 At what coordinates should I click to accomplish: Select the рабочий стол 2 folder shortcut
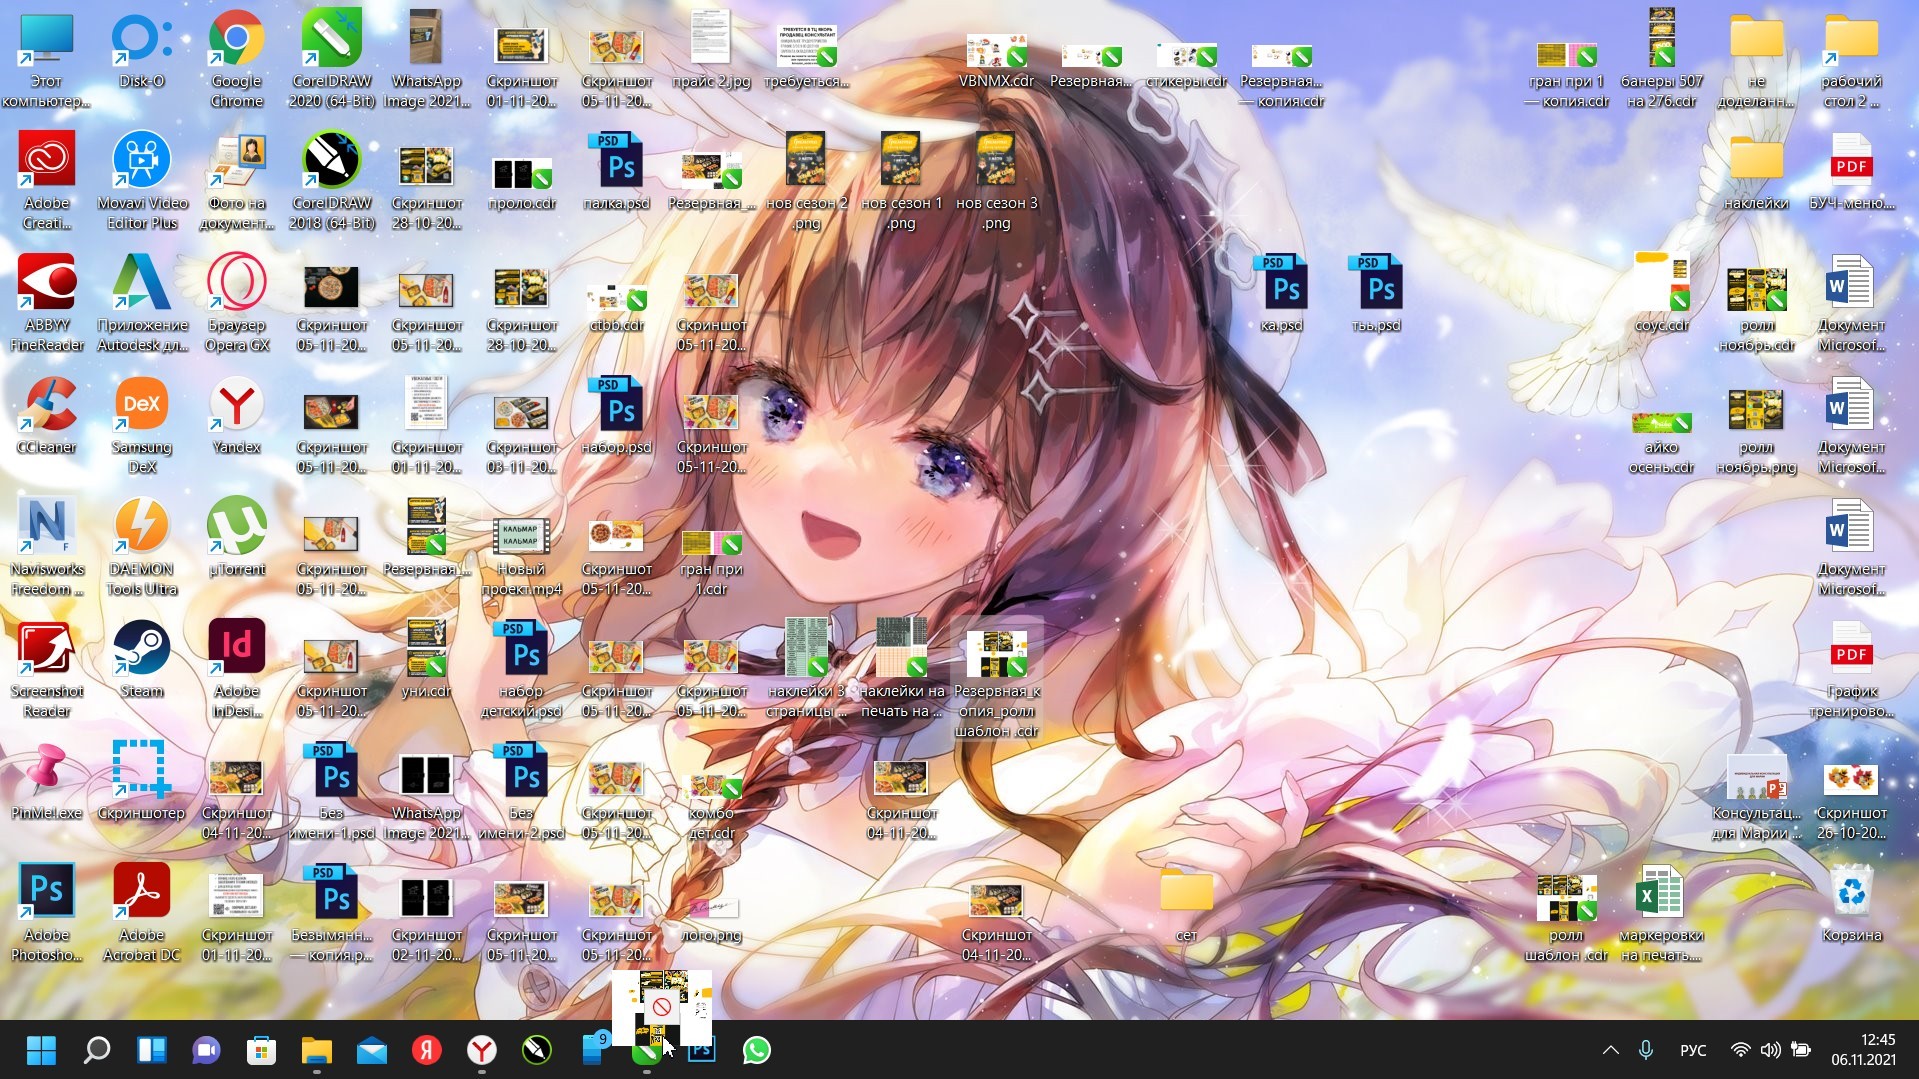coord(1851,60)
